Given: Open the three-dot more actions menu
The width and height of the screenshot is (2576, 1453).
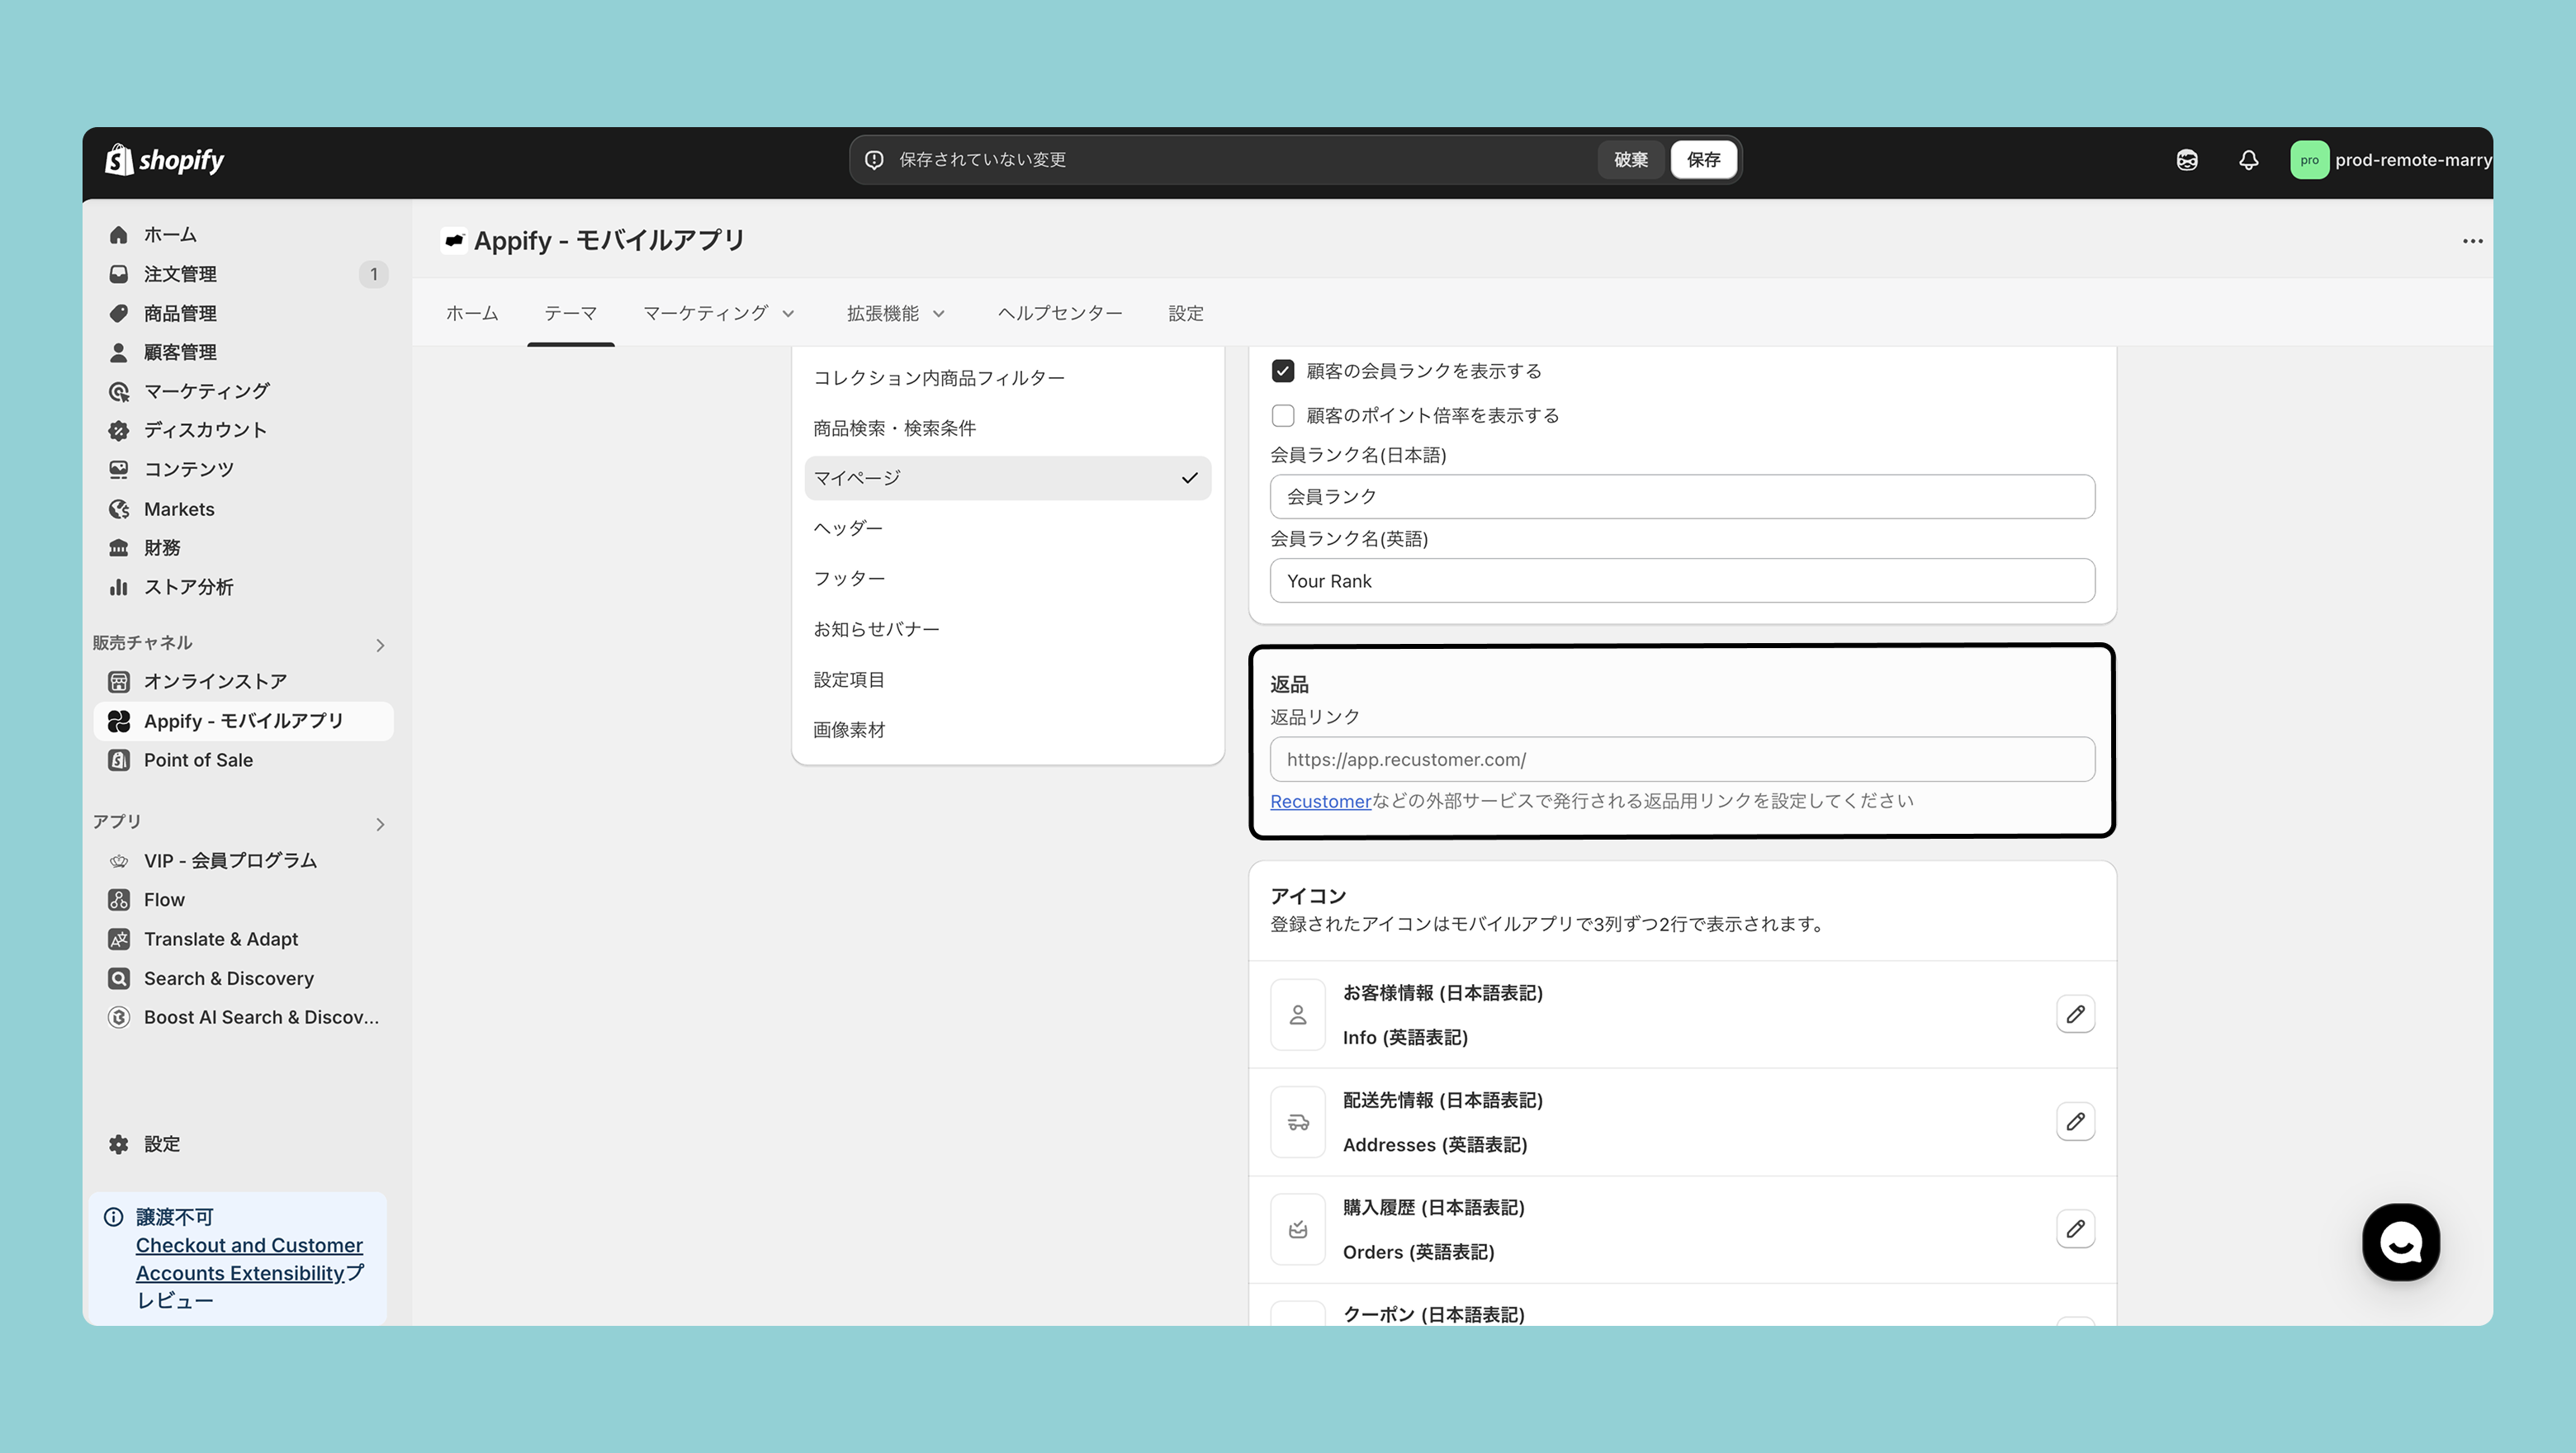Looking at the screenshot, I should 2472,241.
